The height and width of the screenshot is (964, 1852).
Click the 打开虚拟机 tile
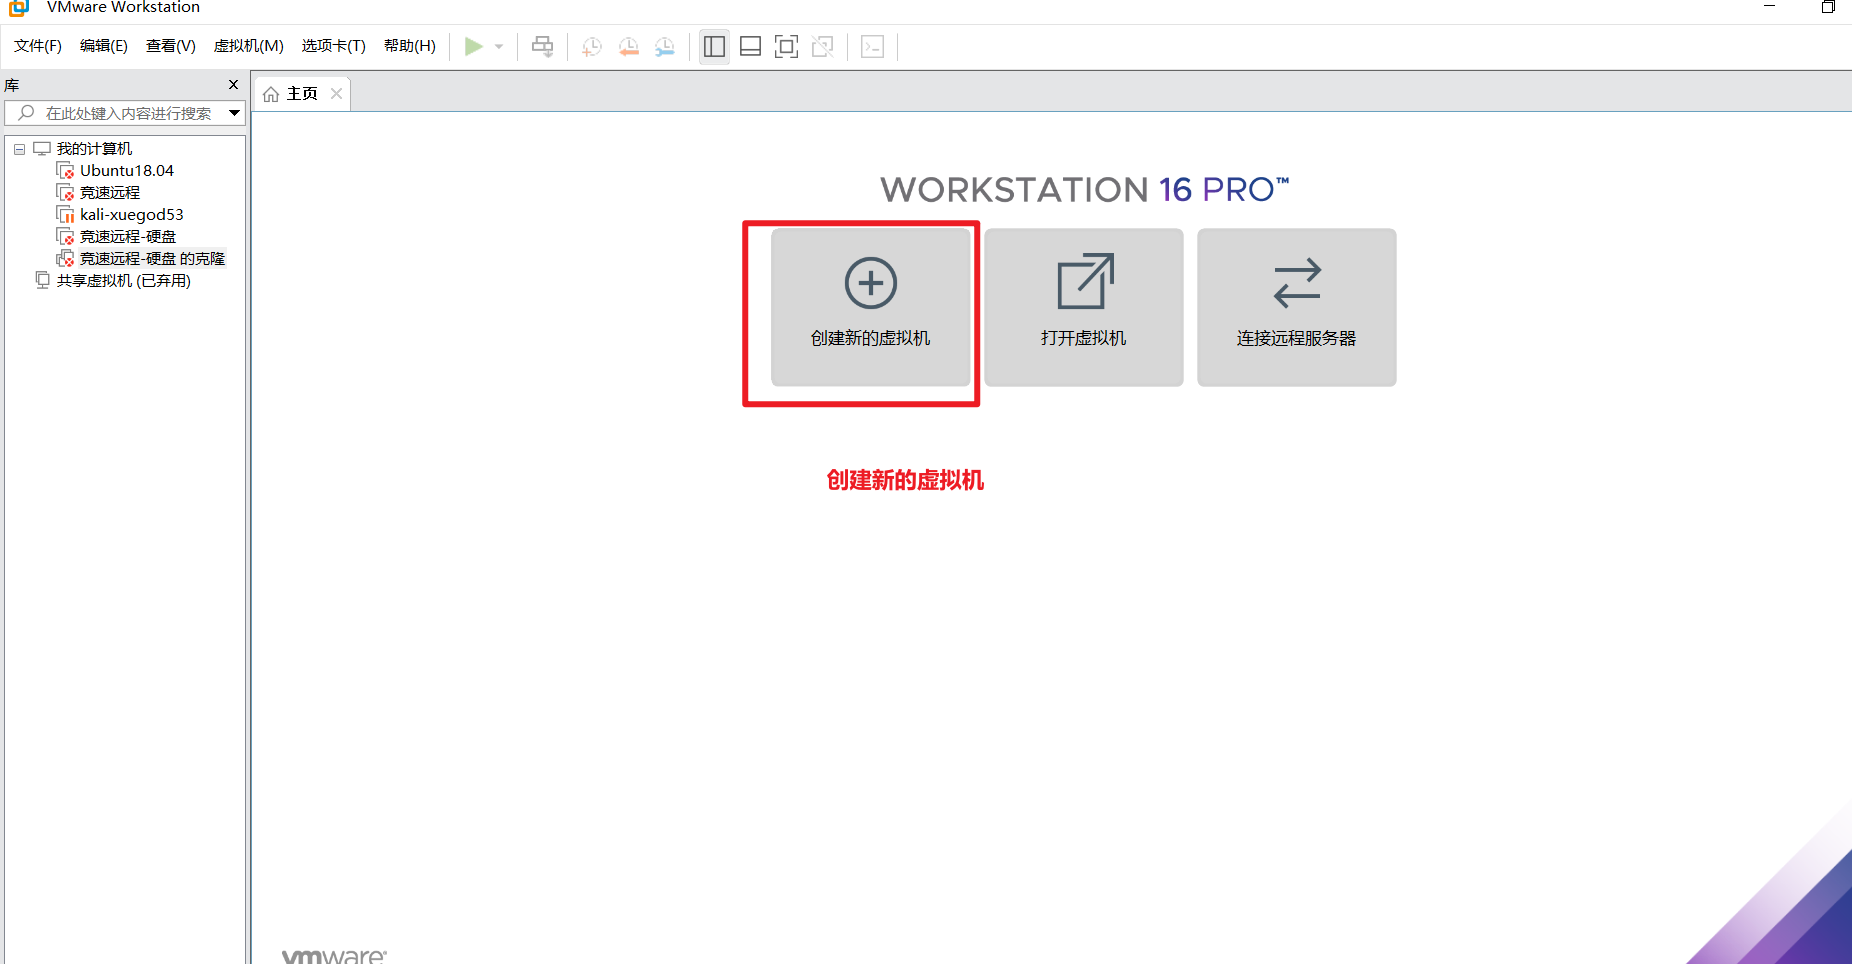coord(1084,307)
